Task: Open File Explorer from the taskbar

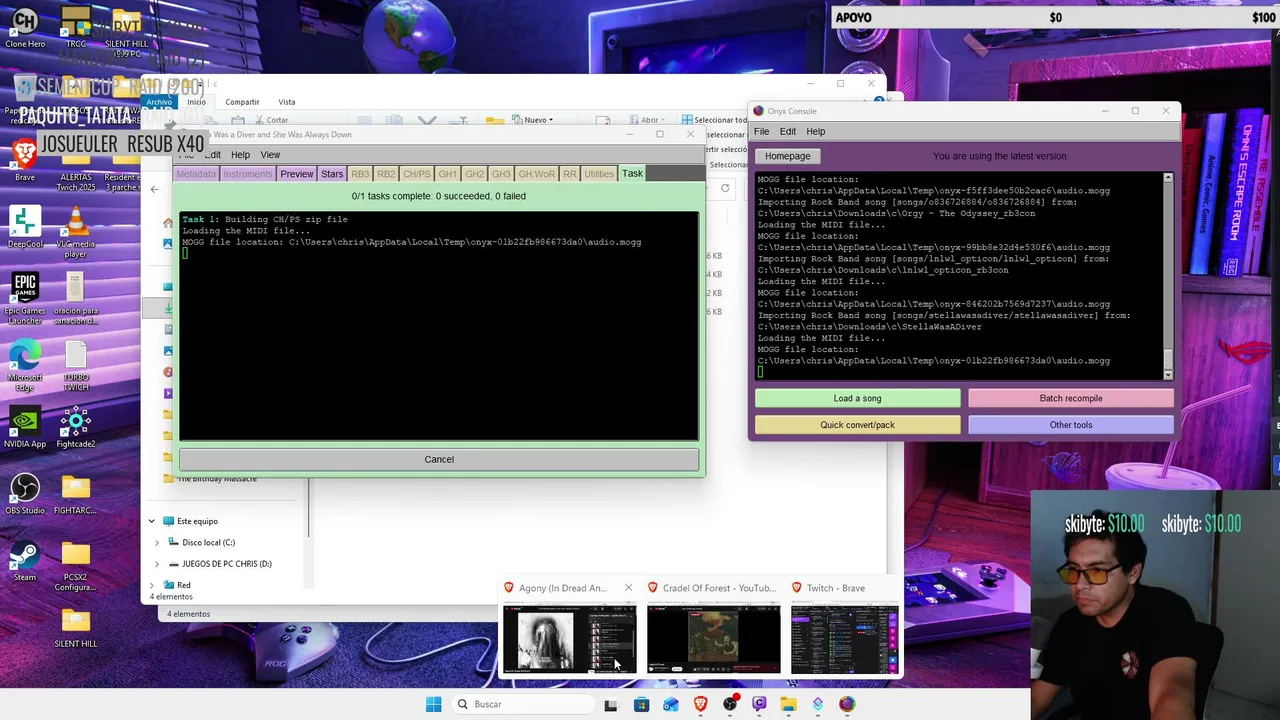Action: 788,704
